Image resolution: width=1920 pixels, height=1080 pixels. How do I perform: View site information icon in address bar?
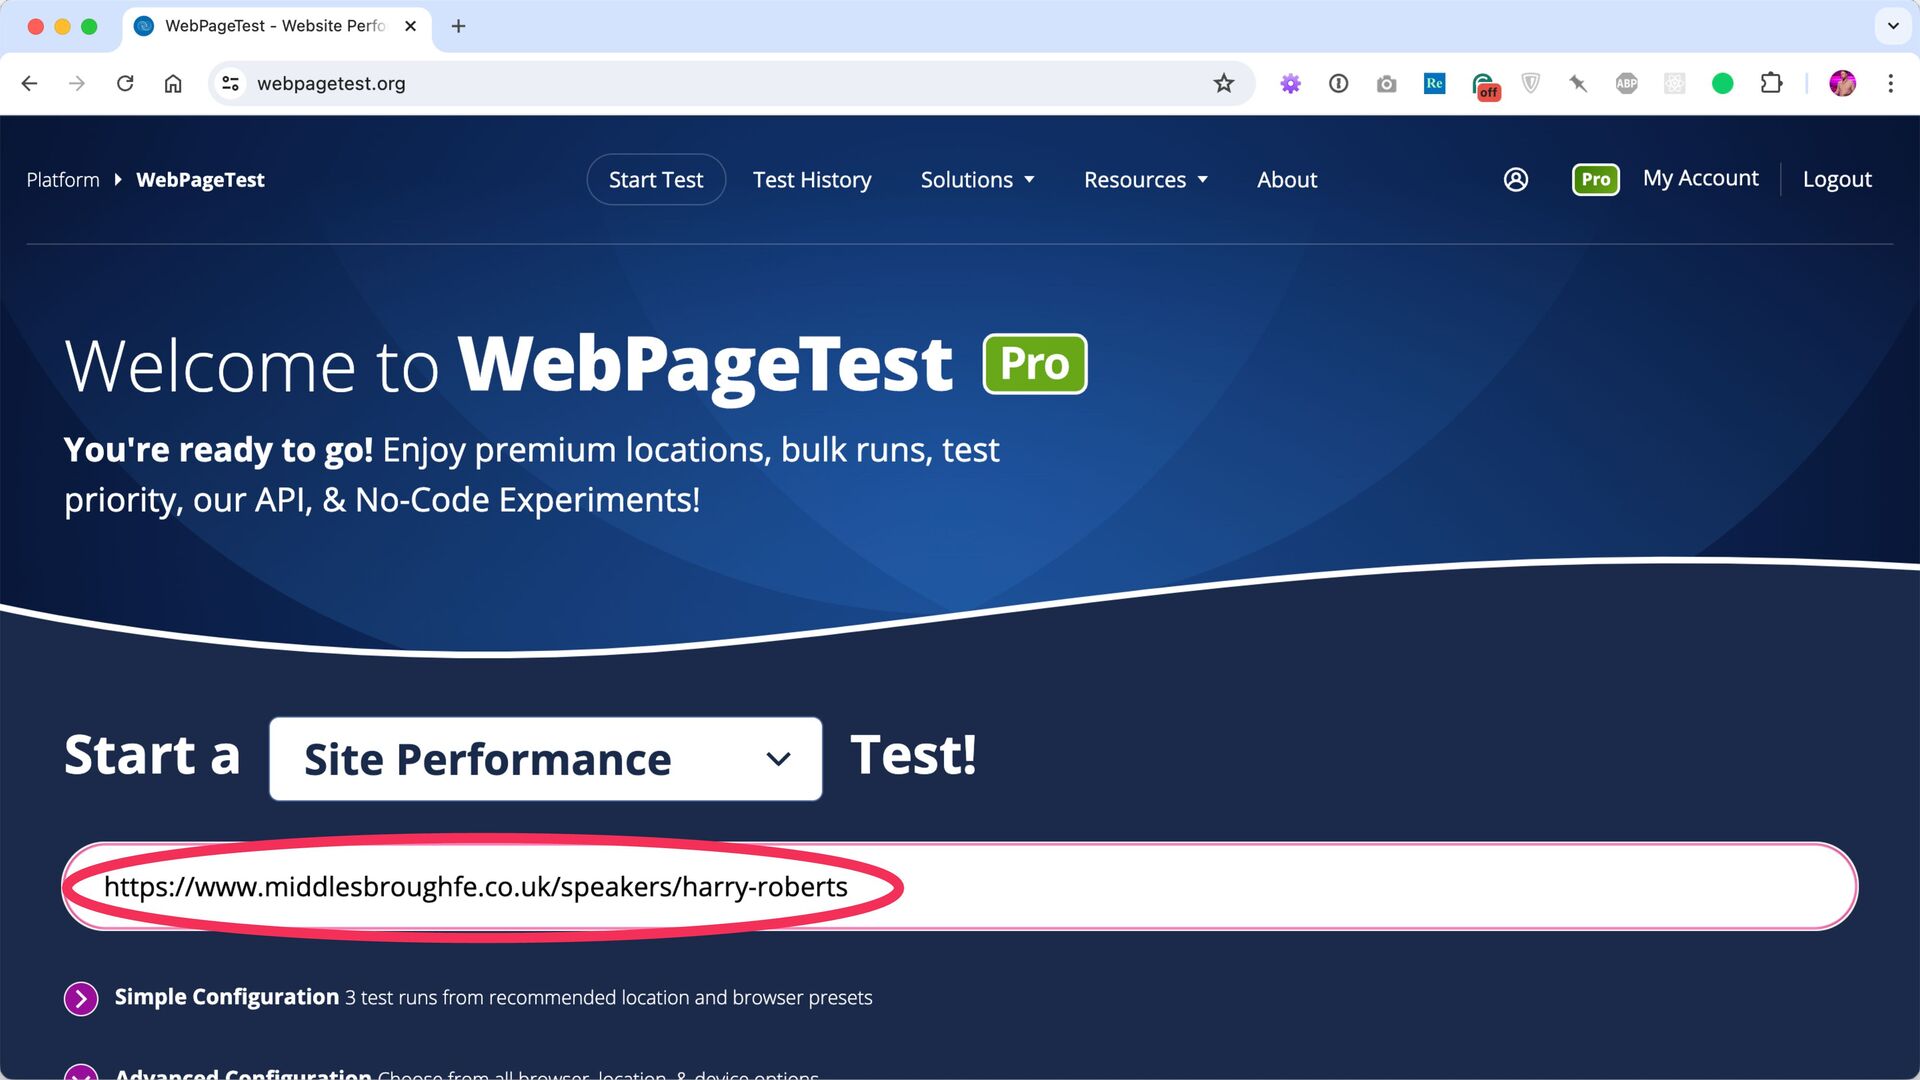tap(230, 83)
